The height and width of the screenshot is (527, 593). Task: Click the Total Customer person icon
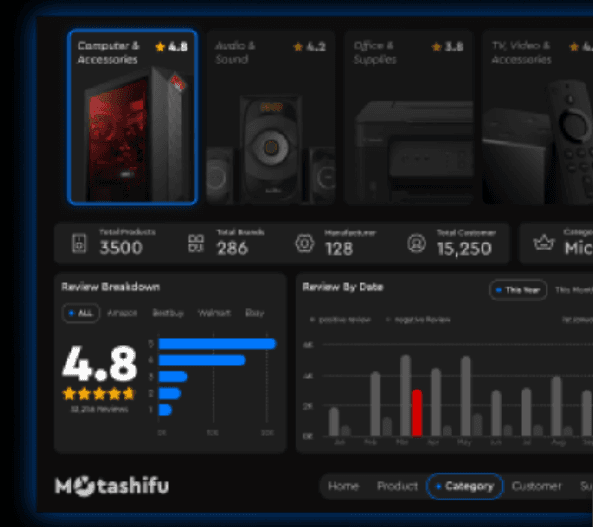416,243
